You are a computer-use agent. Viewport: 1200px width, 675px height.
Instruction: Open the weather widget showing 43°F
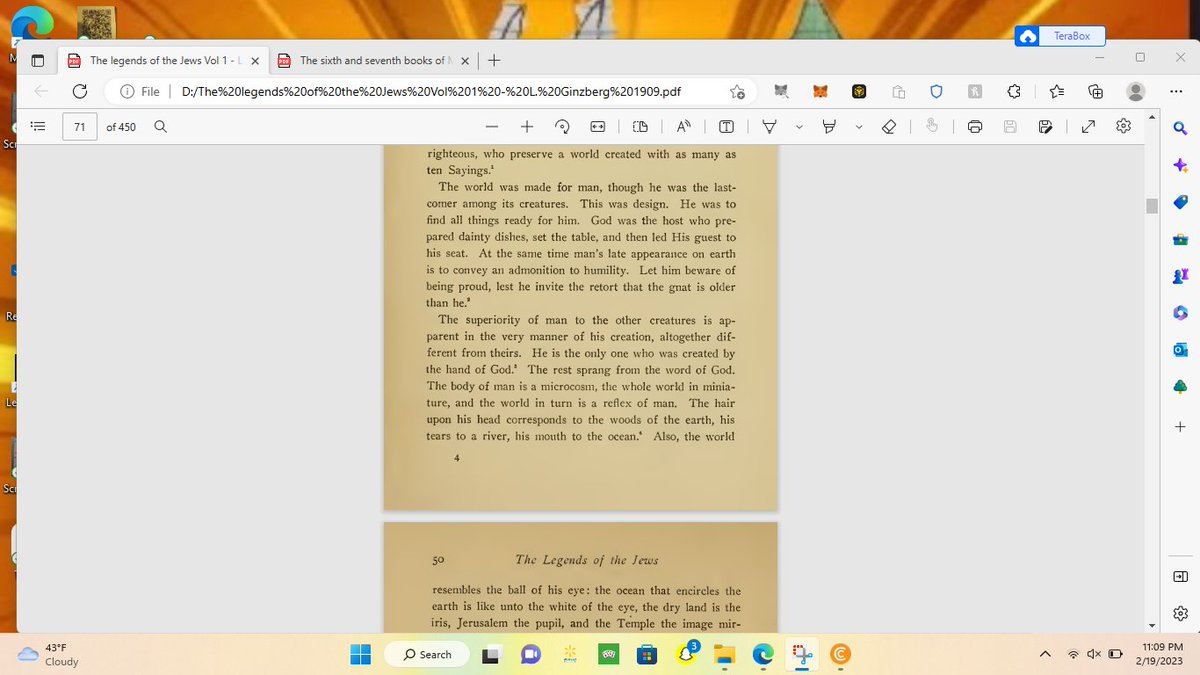click(x=49, y=654)
